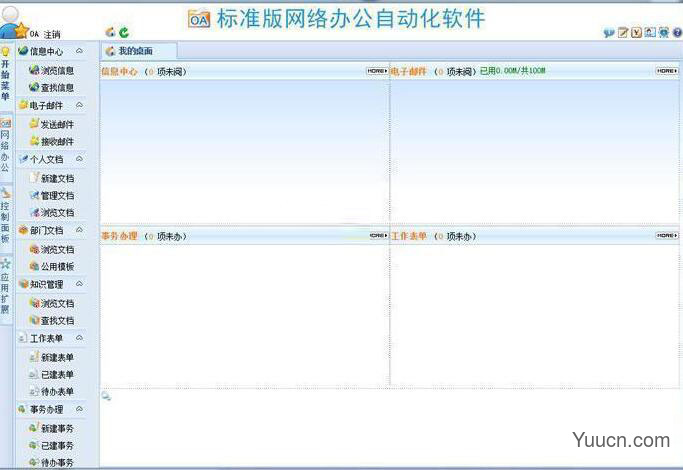Viewport: 683px width, 470px height.
Task: Collapse the 知识管理 sidebar section arrow
Action: pos(79,284)
